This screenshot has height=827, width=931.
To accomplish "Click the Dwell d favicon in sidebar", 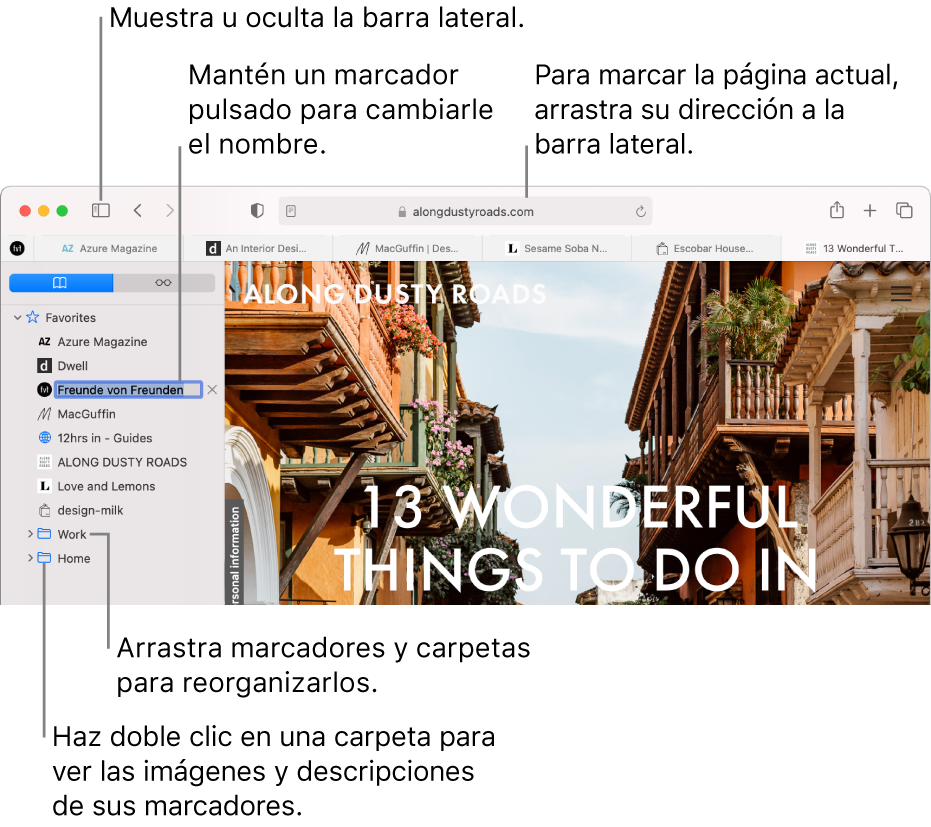I will 45,366.
